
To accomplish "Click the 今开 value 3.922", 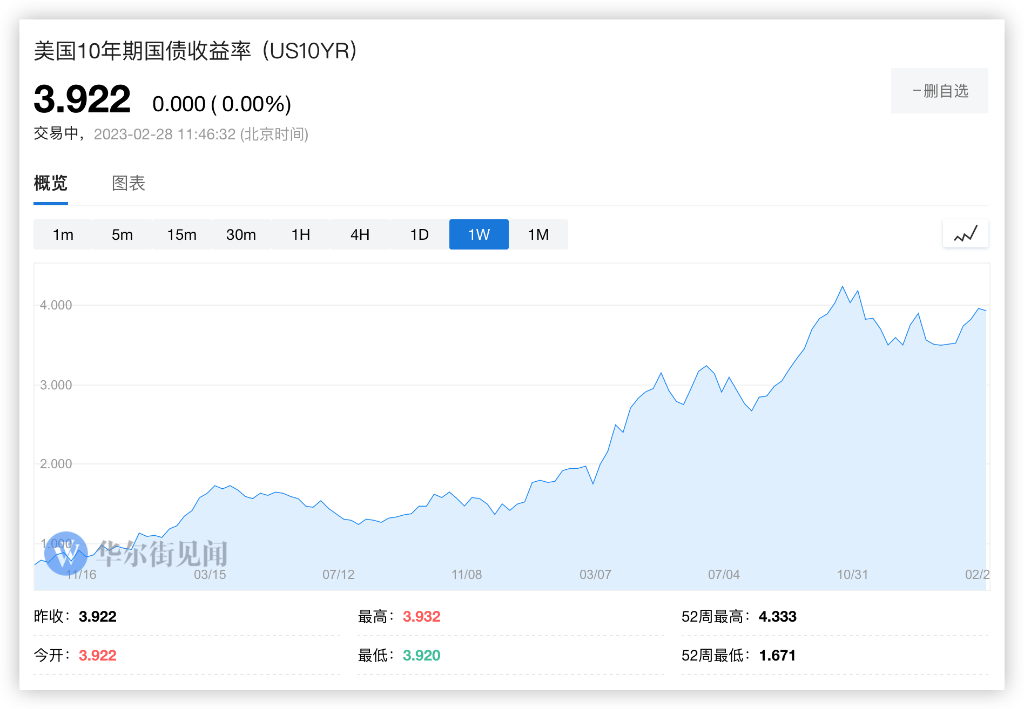I will coord(97,655).
